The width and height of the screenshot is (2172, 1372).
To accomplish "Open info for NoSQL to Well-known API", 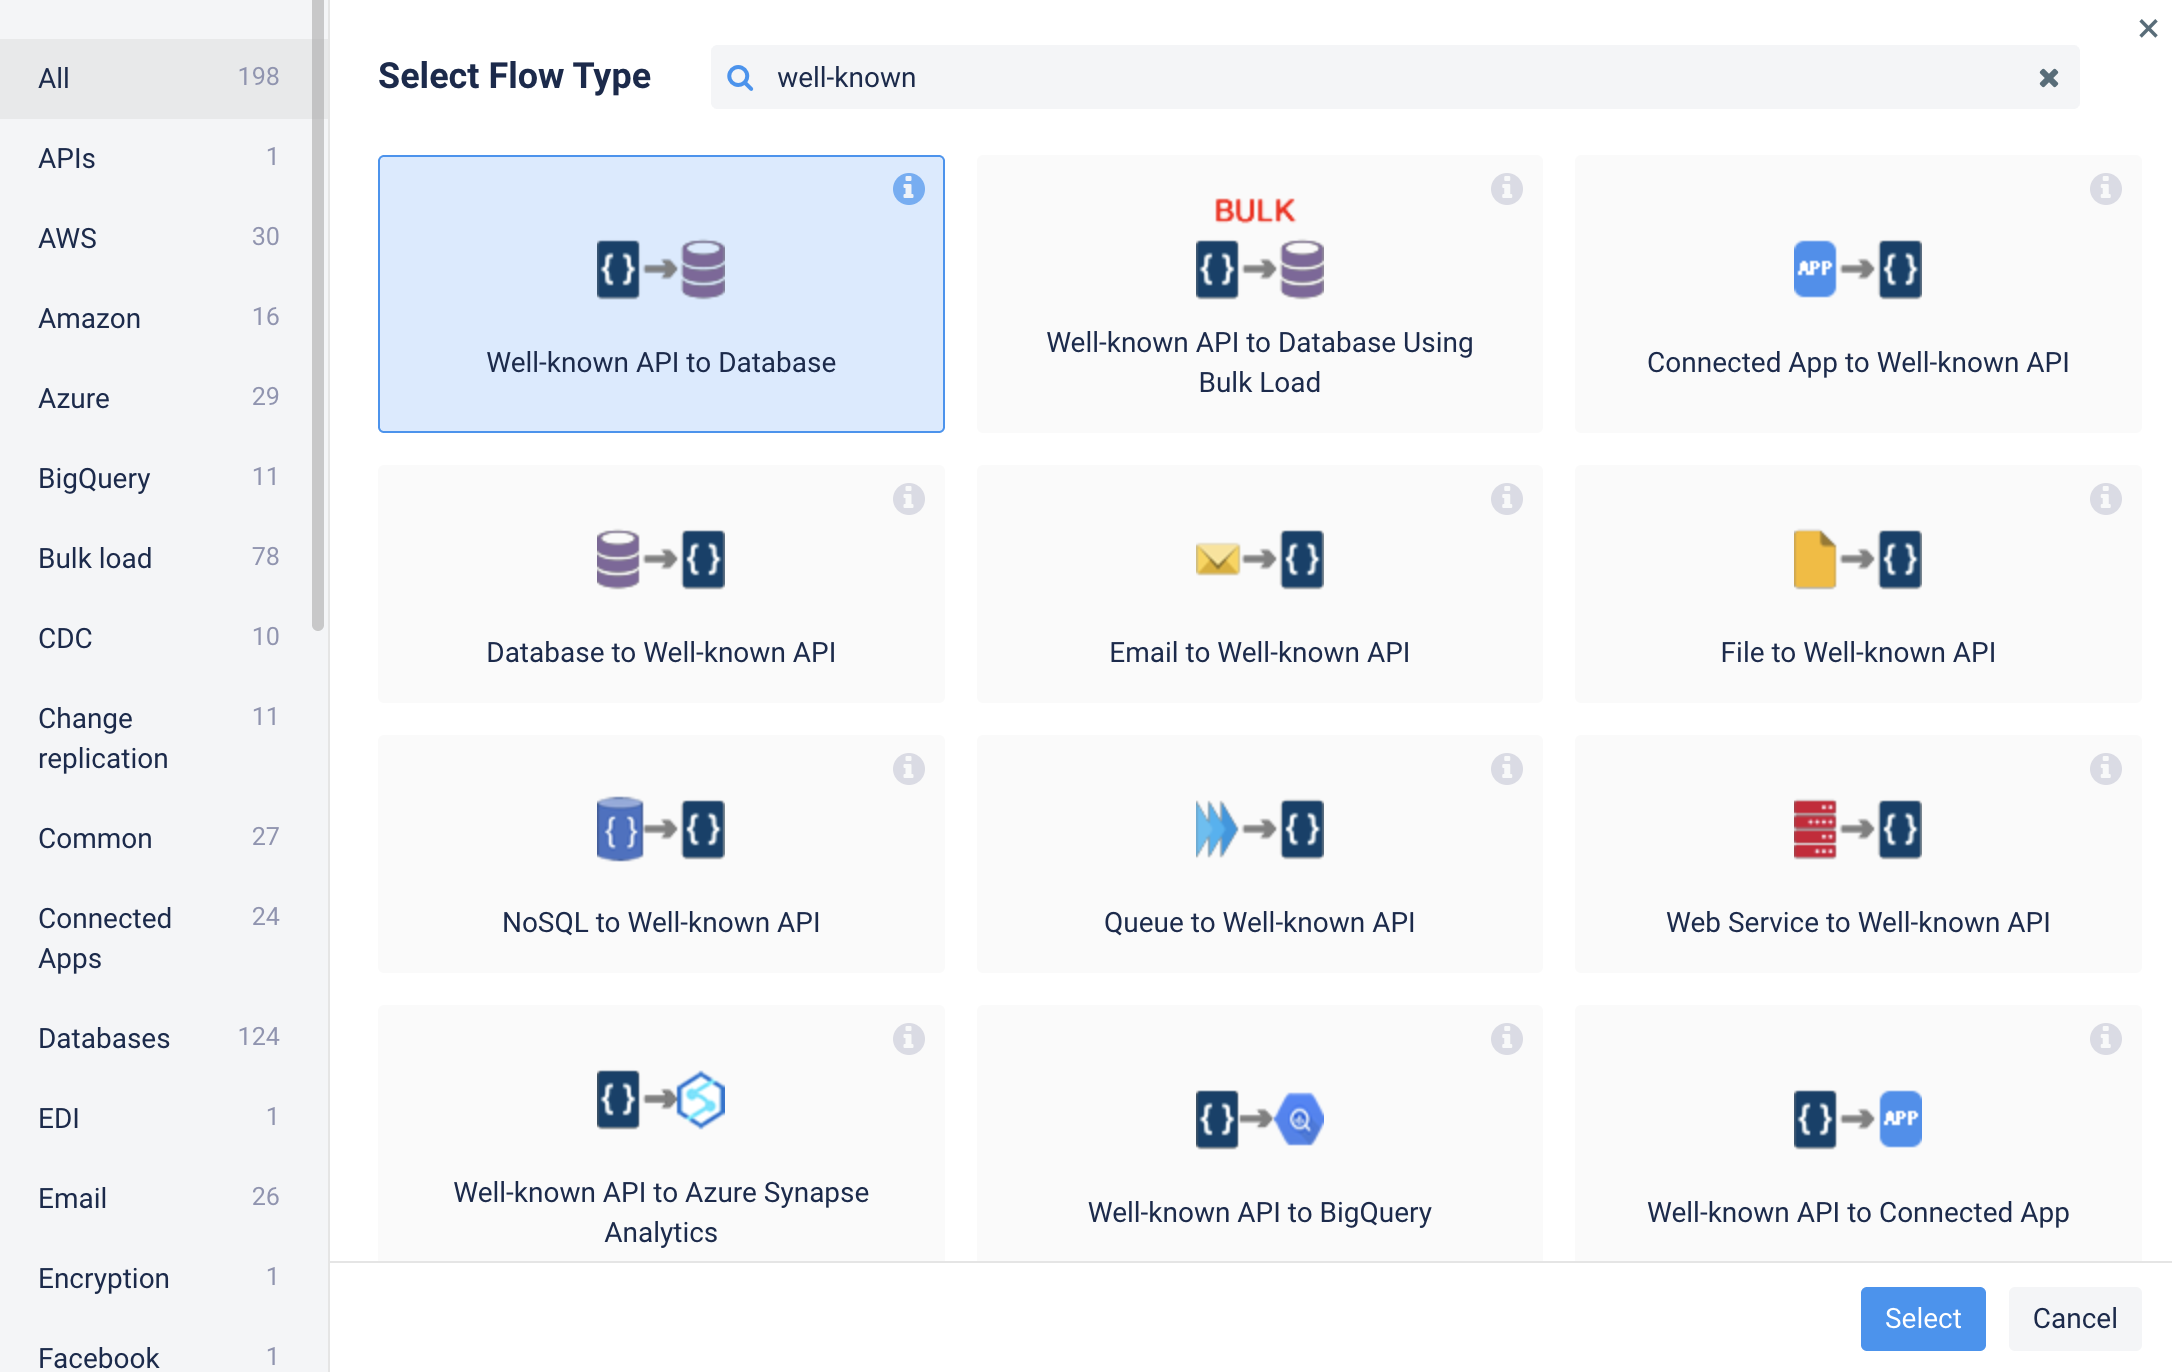I will (908, 768).
